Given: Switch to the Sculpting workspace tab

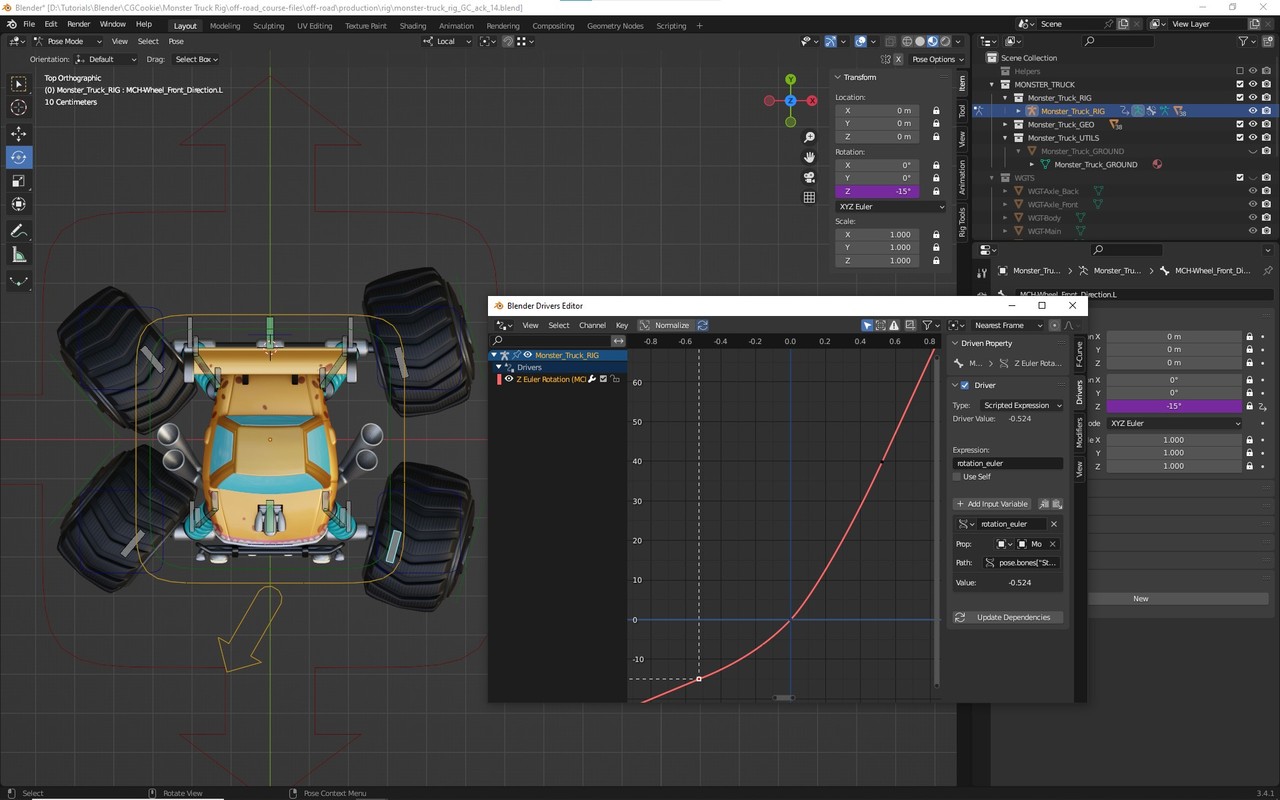Looking at the screenshot, I should [x=268, y=26].
